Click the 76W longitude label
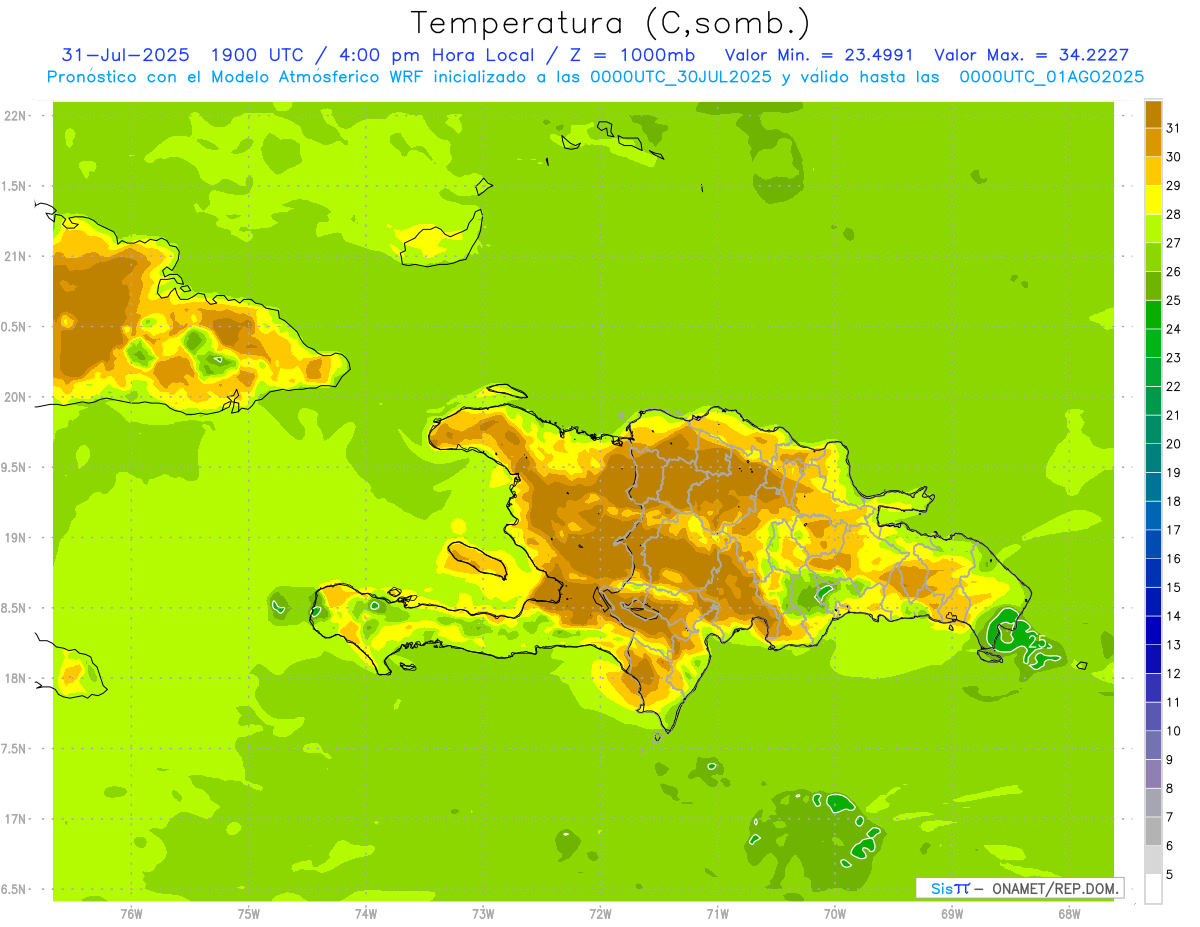Screen dimensions: 1200x927 (x=131, y=913)
